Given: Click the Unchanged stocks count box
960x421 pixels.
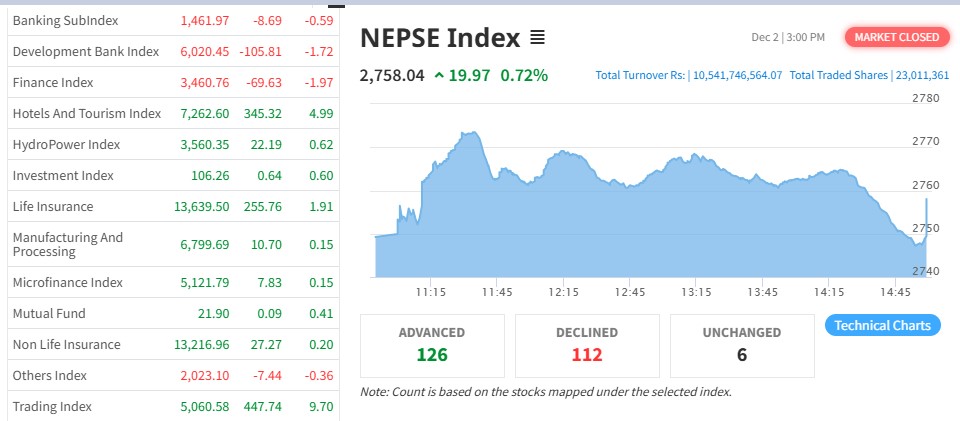Looking at the screenshot, I should tap(742, 344).
